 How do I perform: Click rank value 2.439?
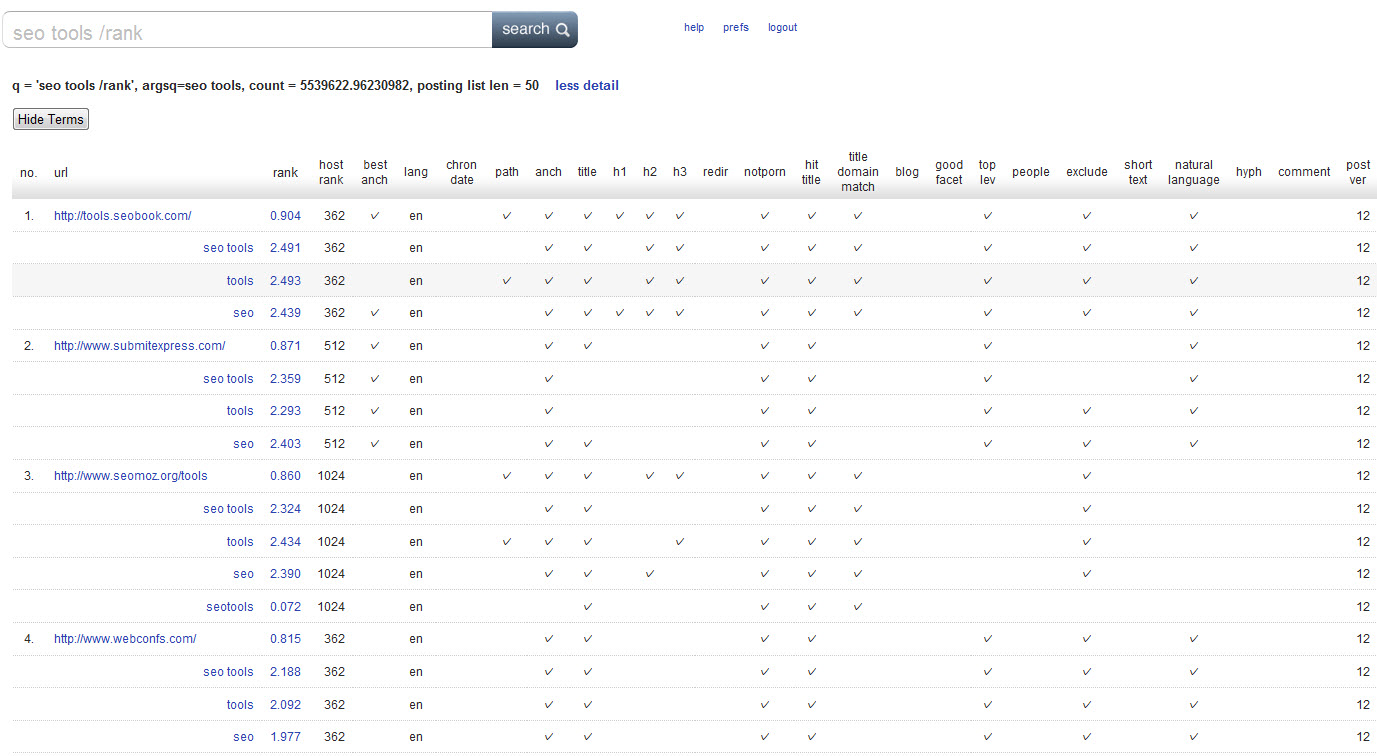point(285,313)
